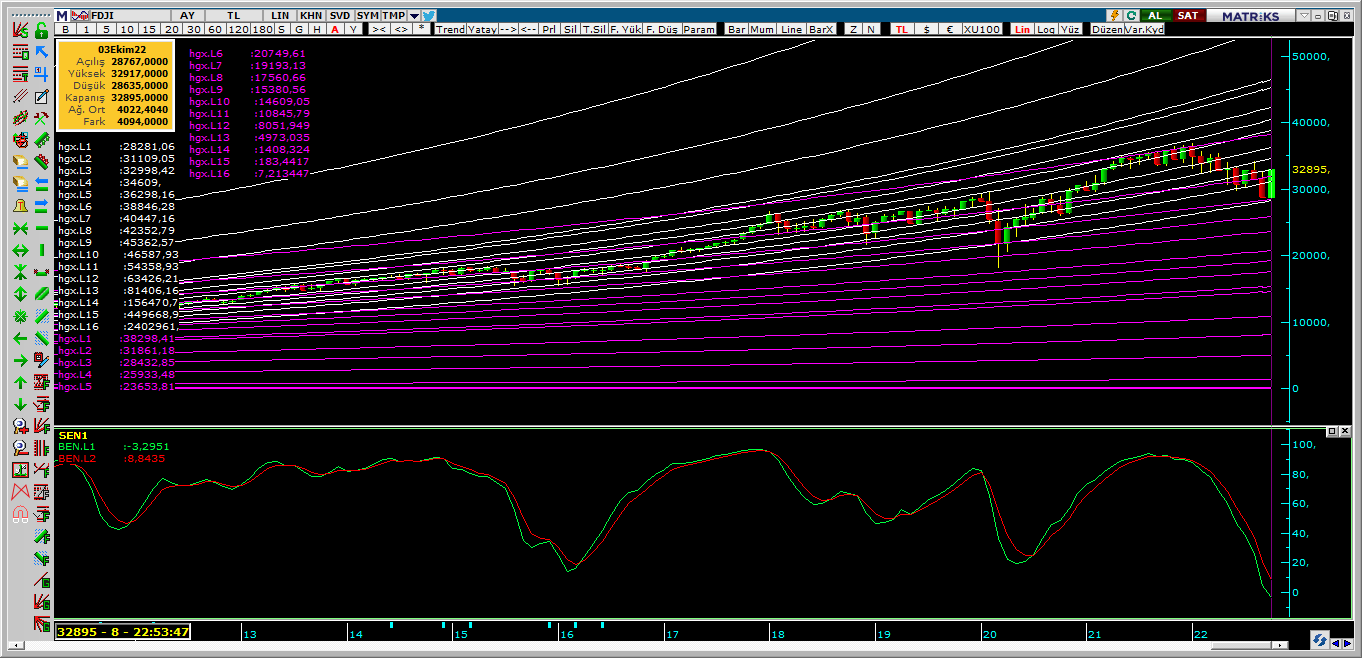This screenshot has width=1362, height=658.
Task: Click the compress button marked ><
Action: pos(380,29)
